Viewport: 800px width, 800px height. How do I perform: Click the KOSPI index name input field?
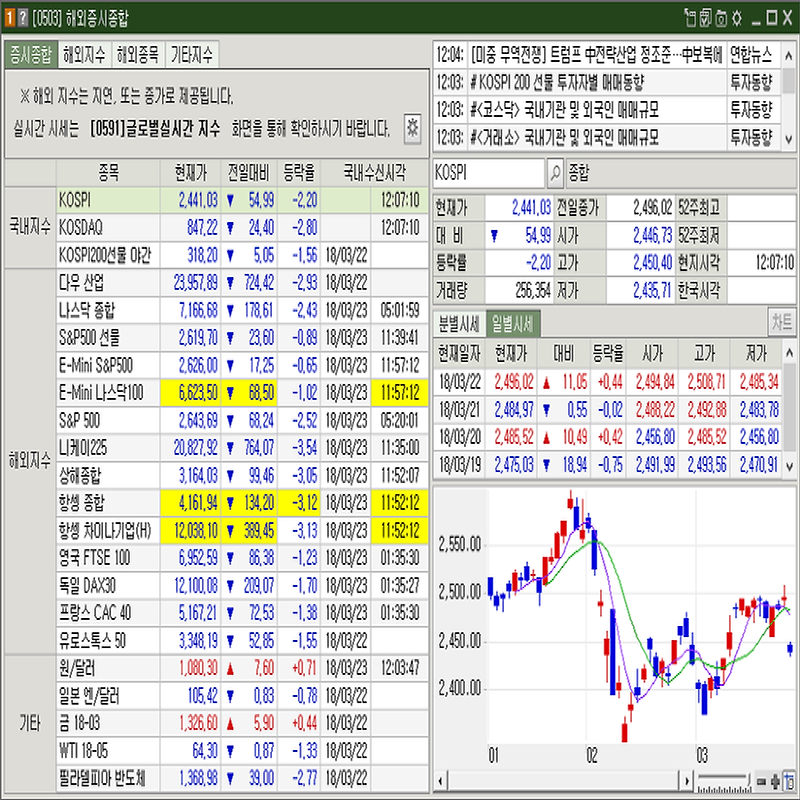488,173
